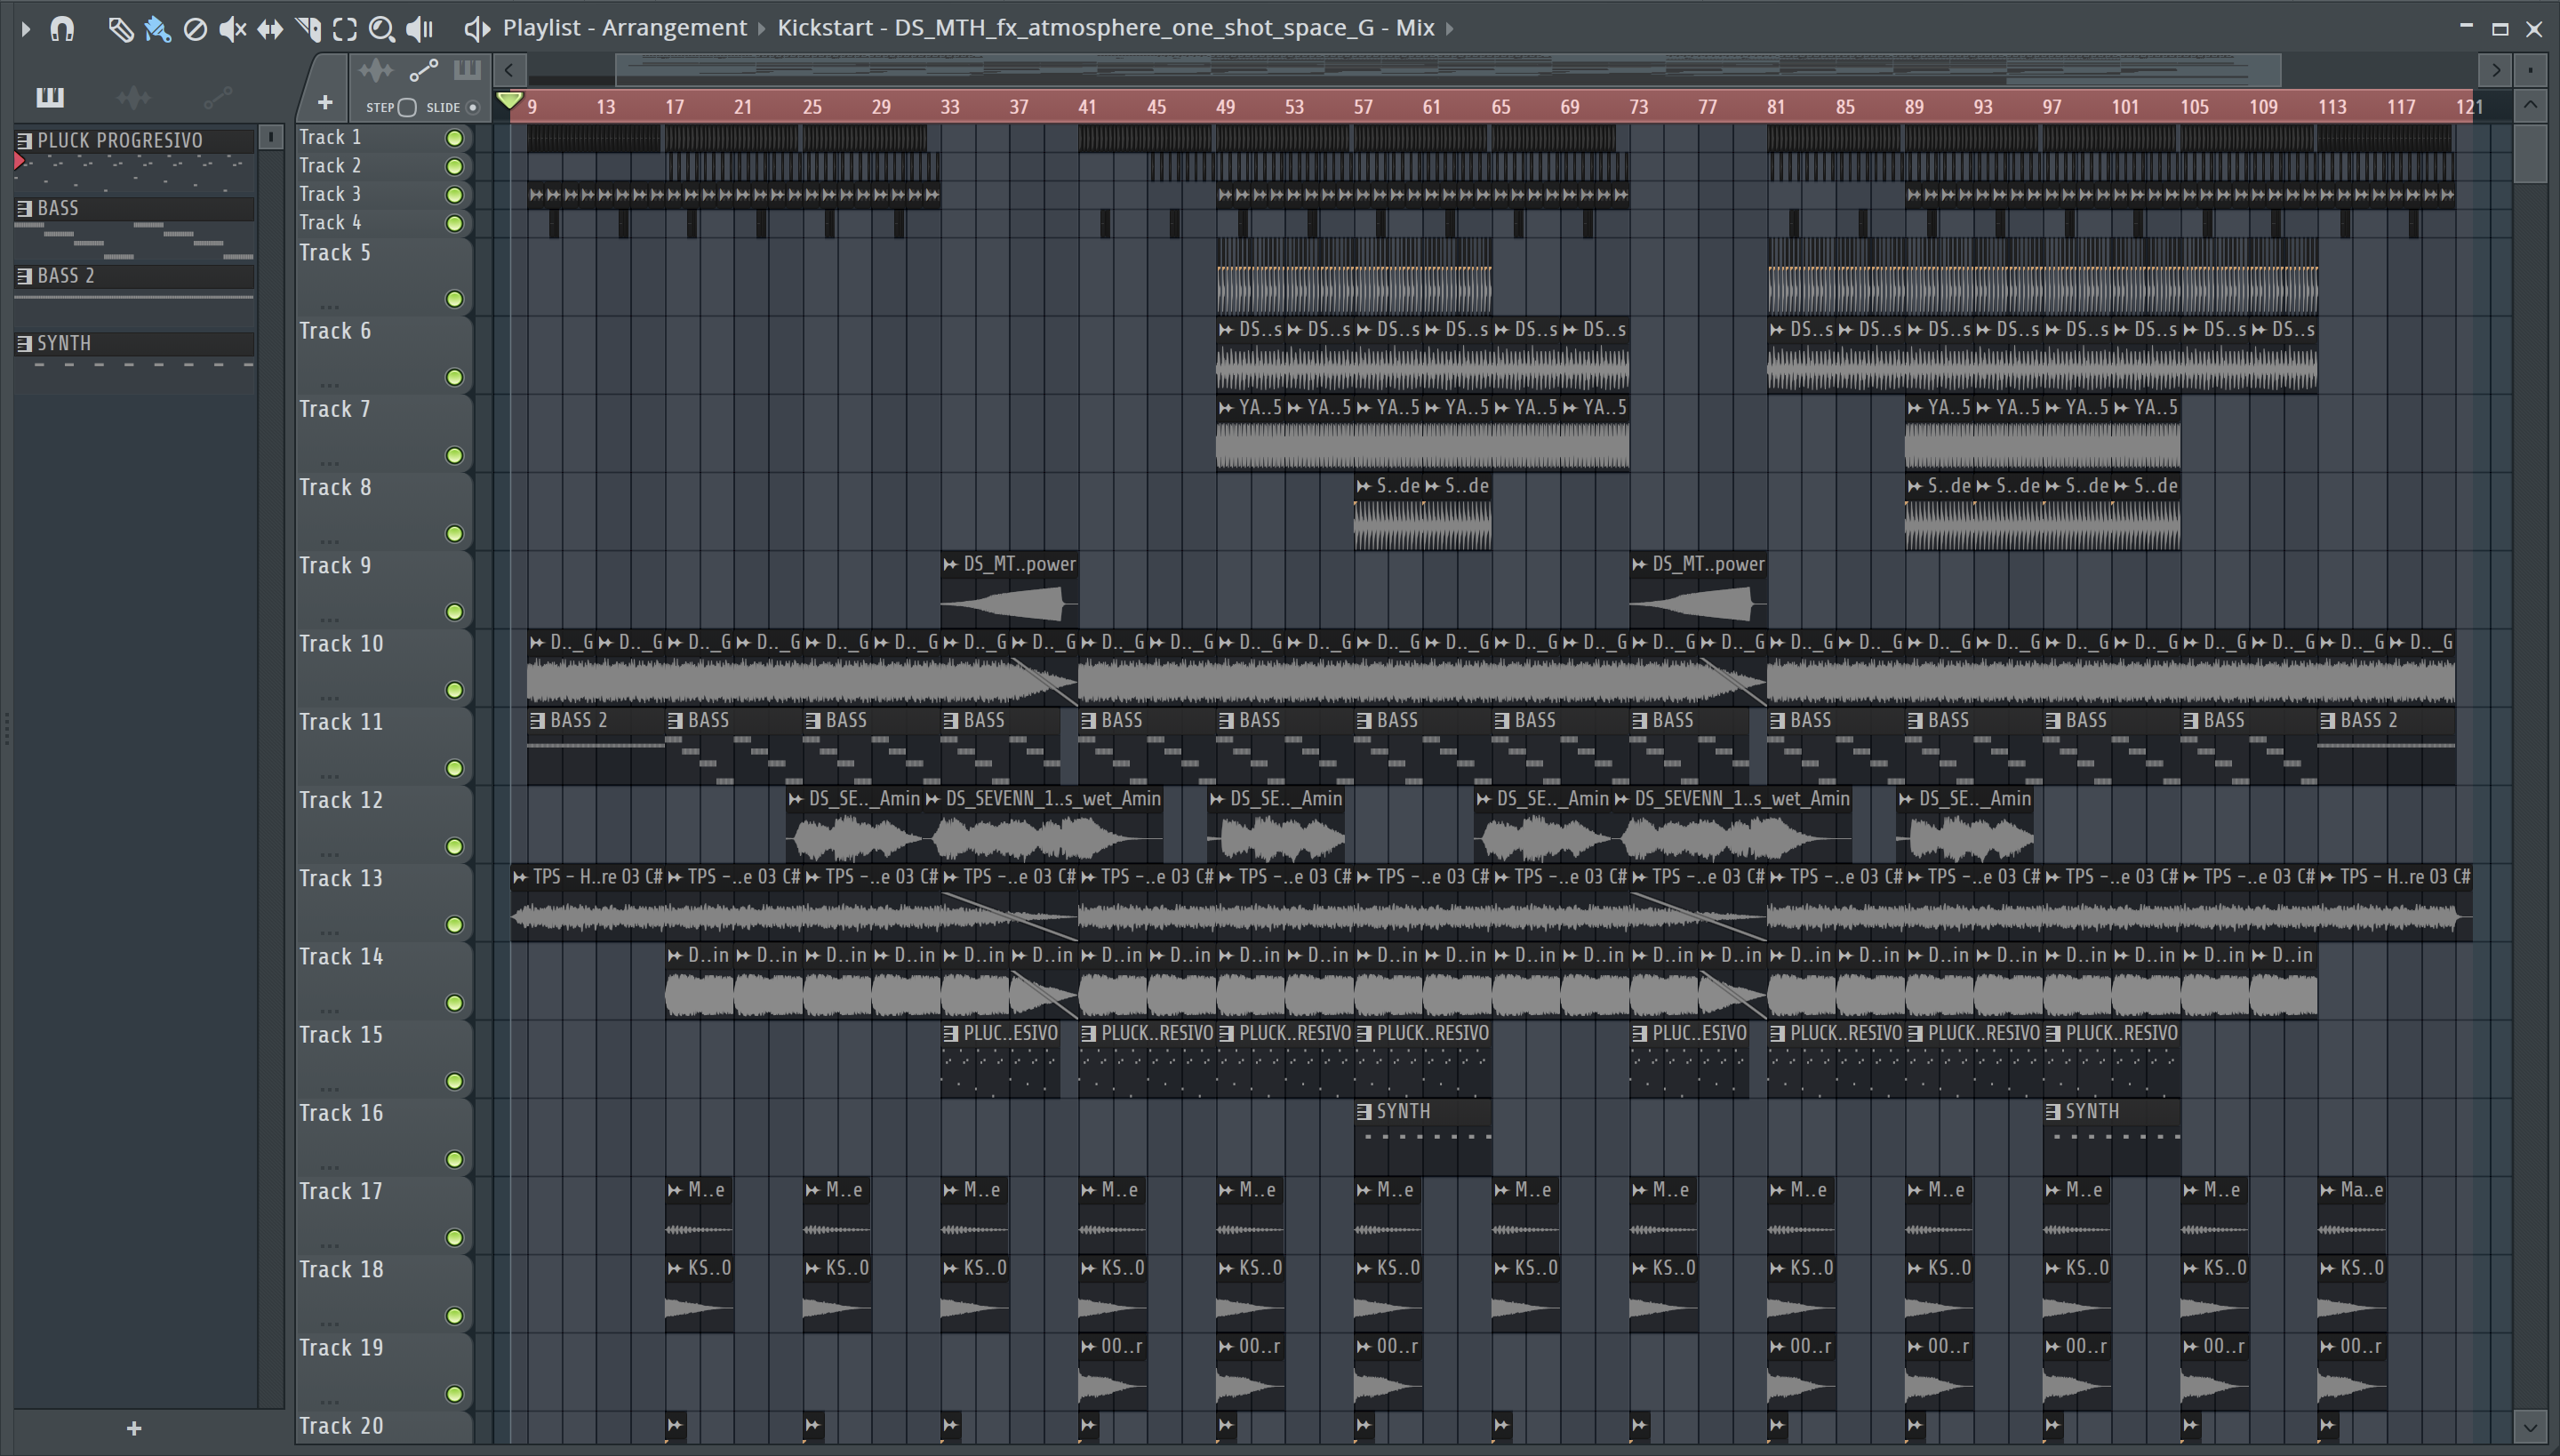The height and width of the screenshot is (1456, 2560).
Task: Open the options button beside horizontal scrollbar
Action: [2530, 70]
